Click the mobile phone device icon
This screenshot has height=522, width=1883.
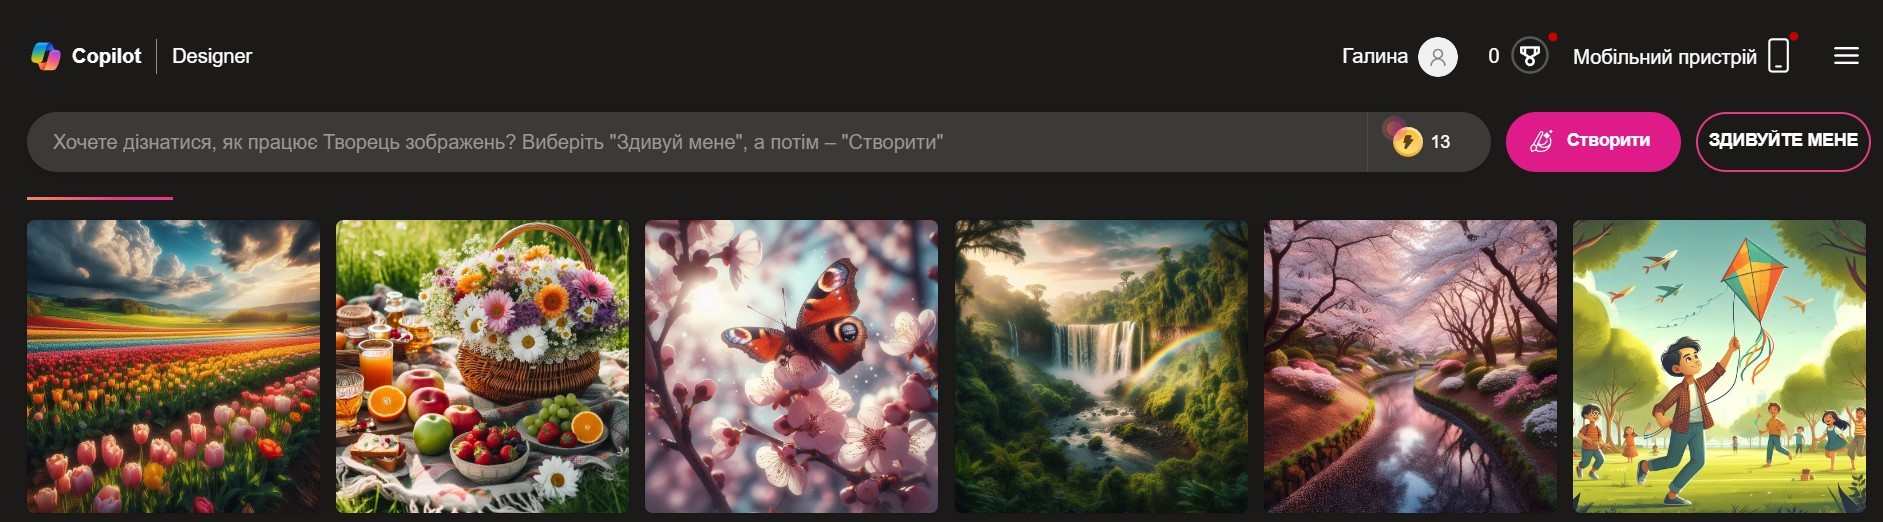1779,56
